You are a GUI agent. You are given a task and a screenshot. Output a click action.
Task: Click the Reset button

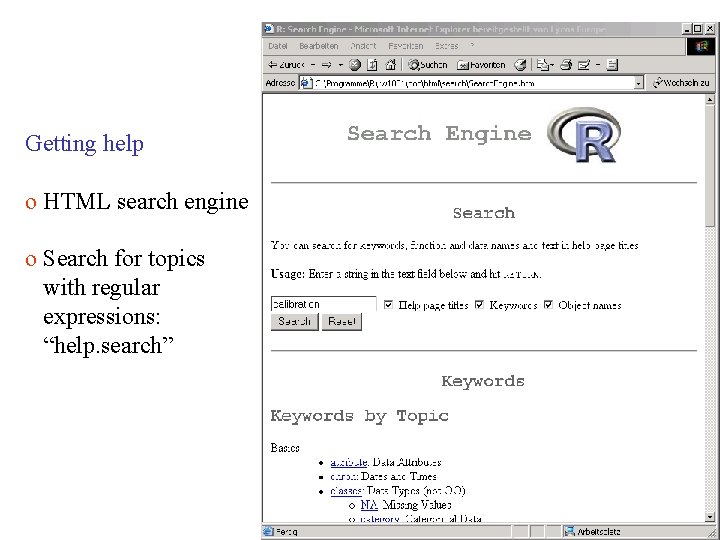[x=342, y=321]
